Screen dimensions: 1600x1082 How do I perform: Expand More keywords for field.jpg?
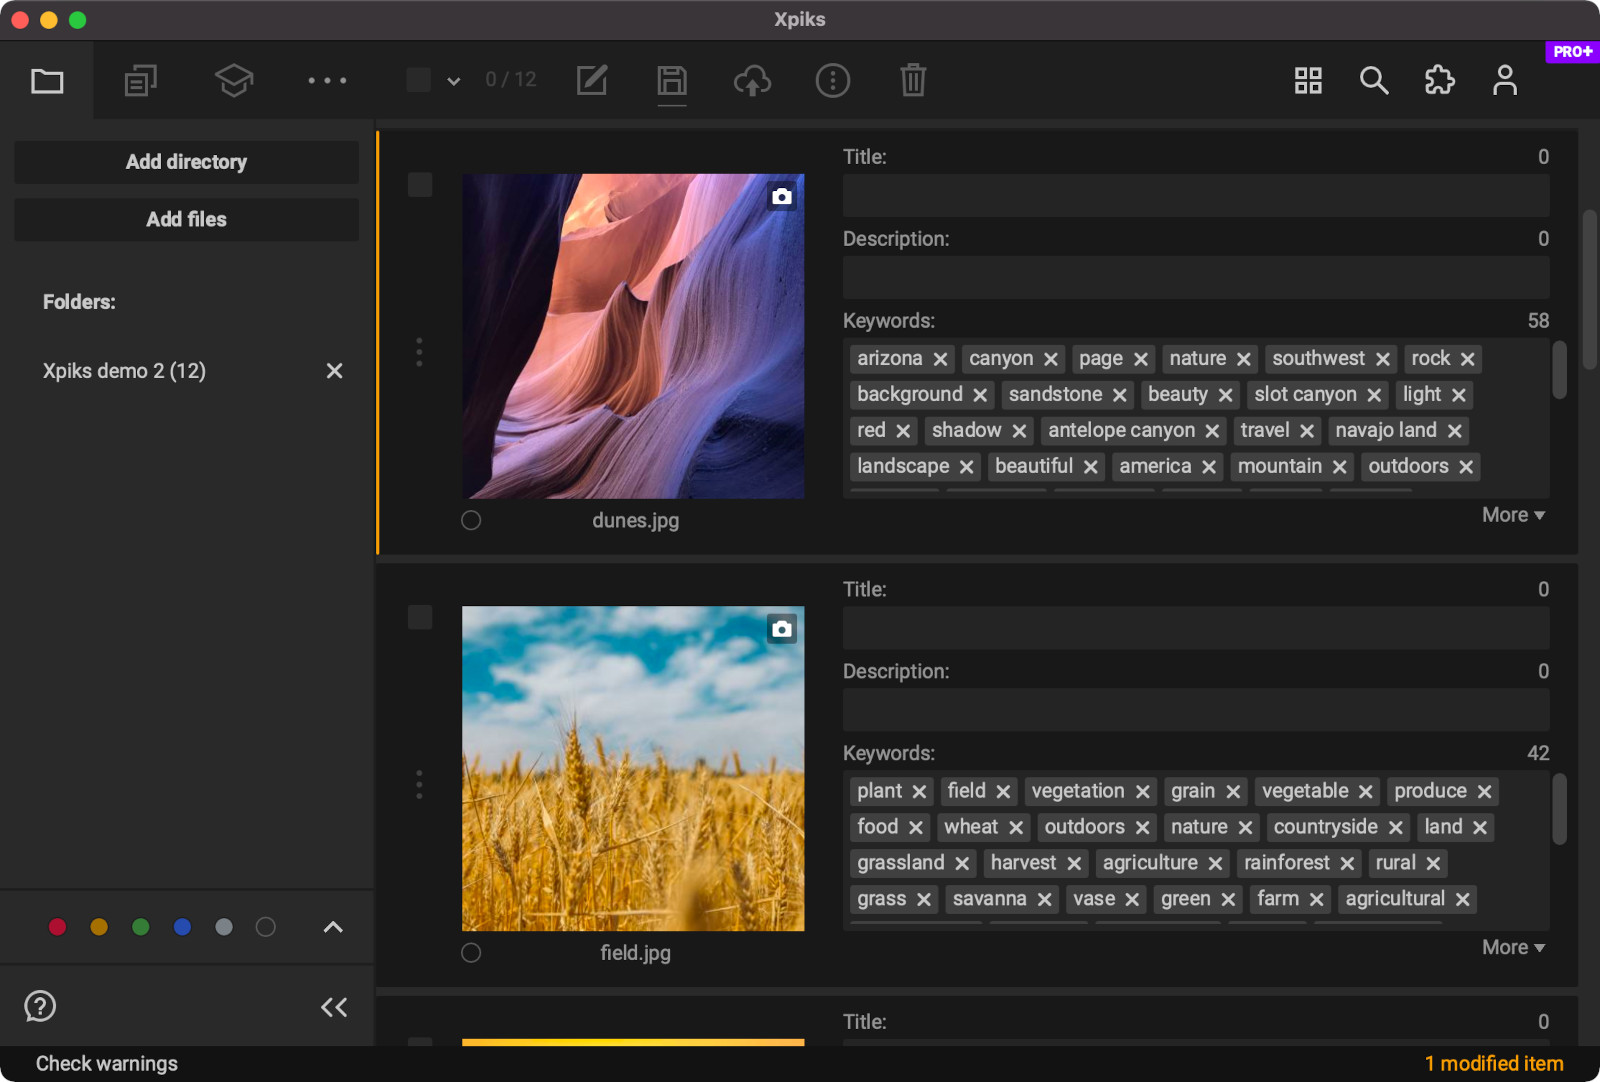tap(1512, 946)
